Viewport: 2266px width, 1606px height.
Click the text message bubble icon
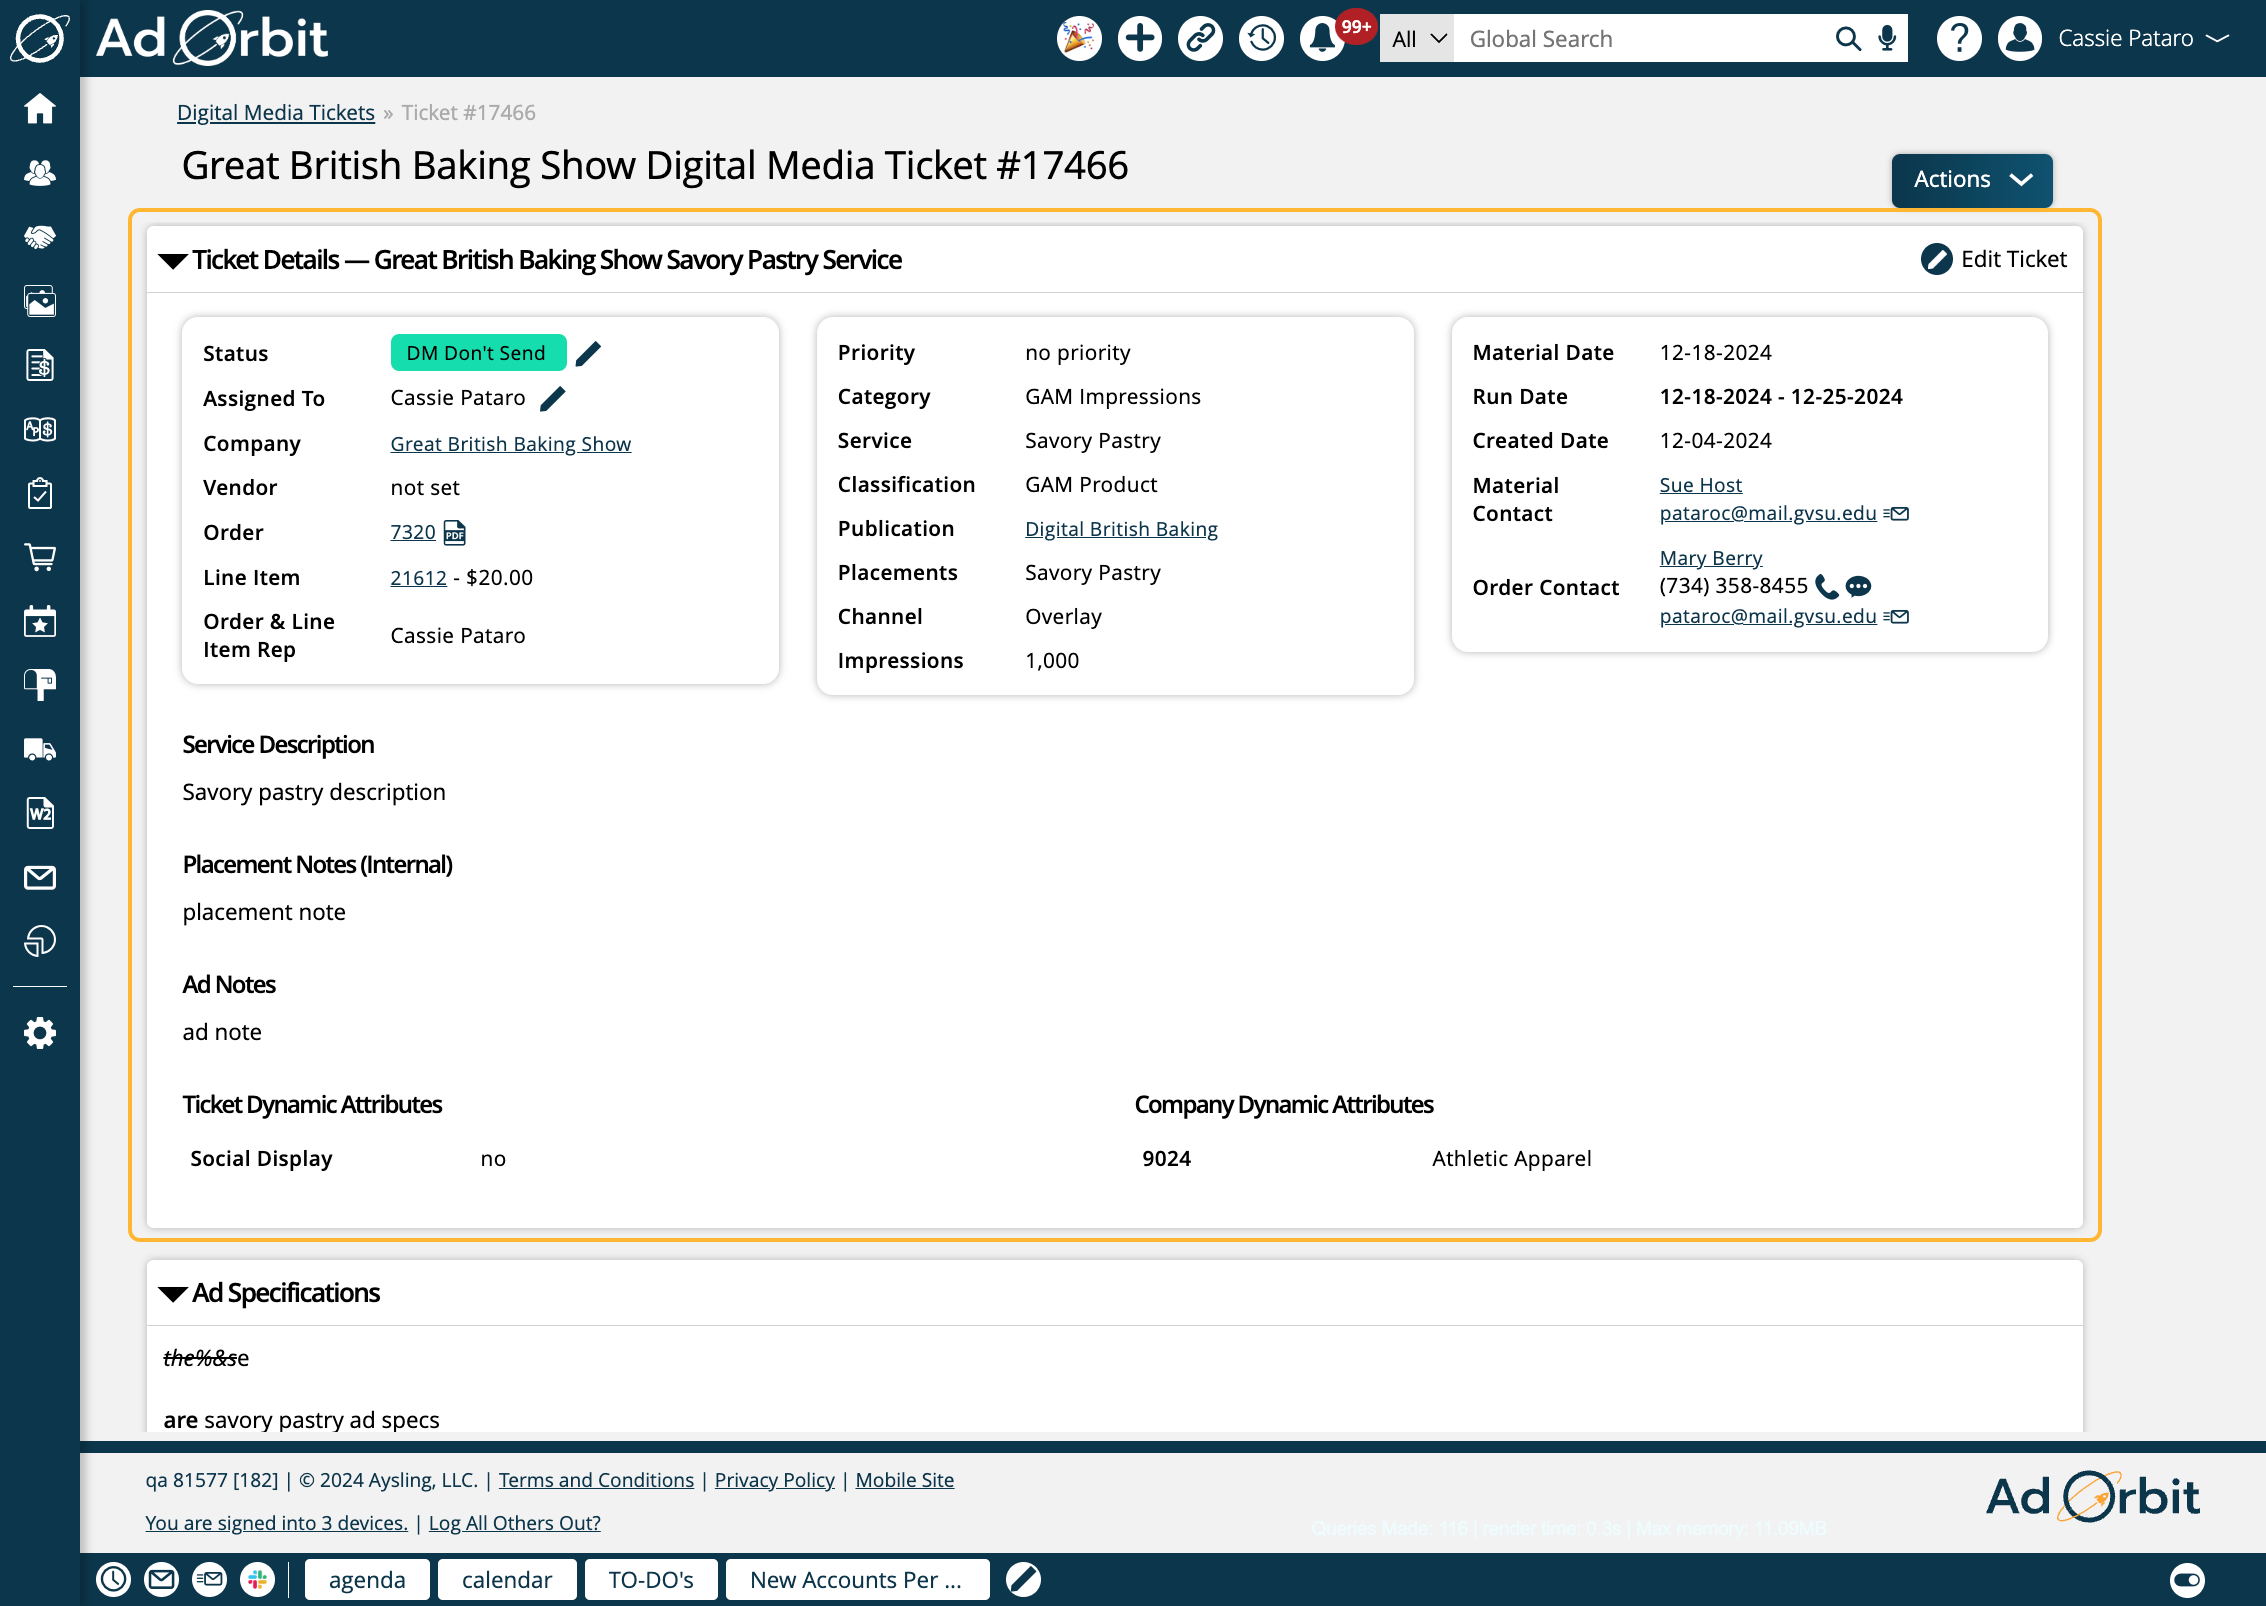point(1859,586)
